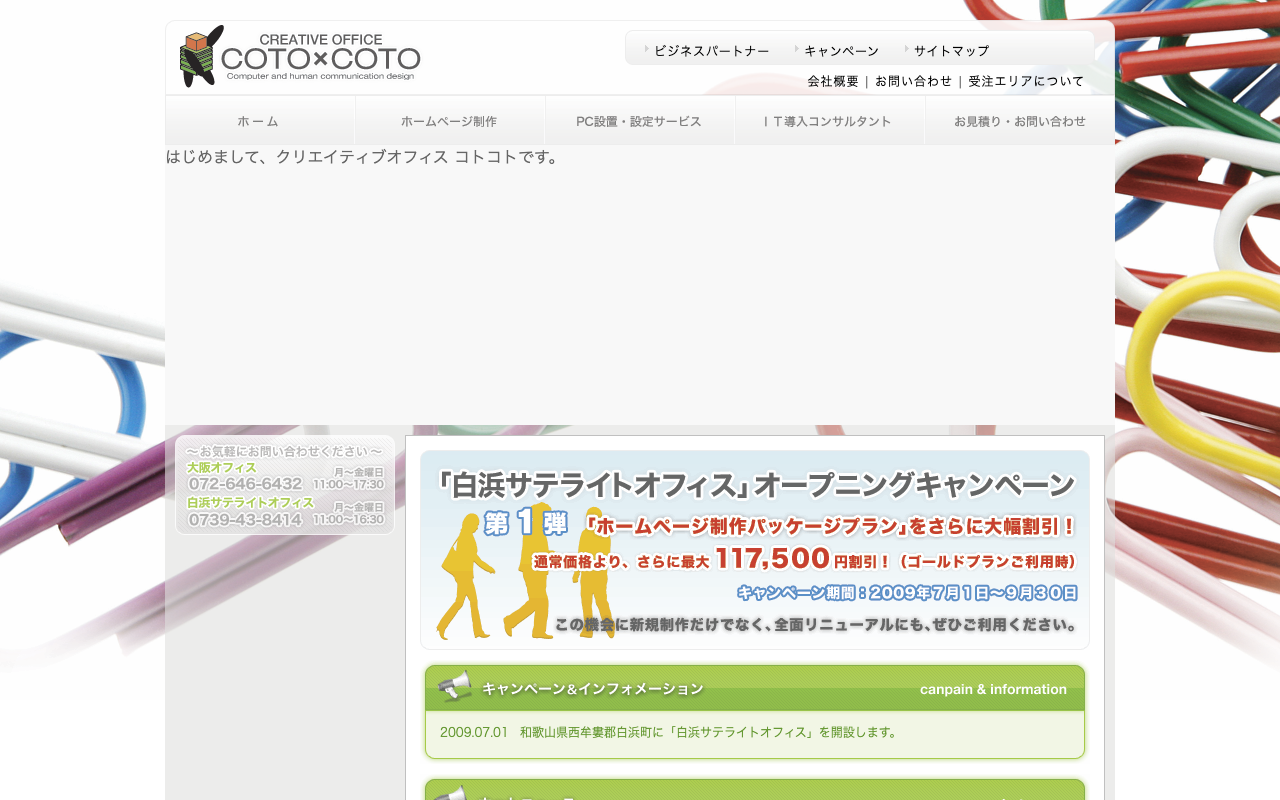1280x800 pixels.
Task: Click the はじめまして、クリエイティブオフィス コトコトです text
Action: pos(365,157)
